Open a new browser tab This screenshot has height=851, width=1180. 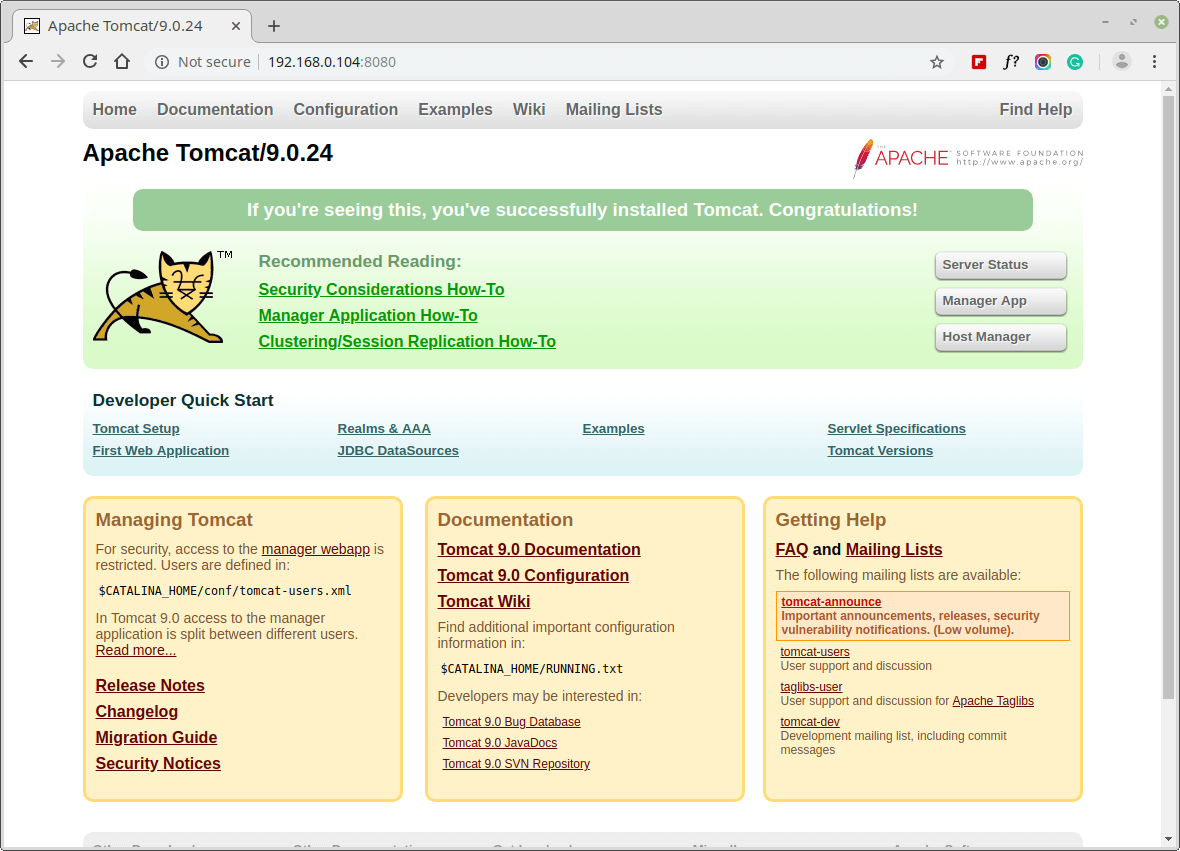(273, 25)
